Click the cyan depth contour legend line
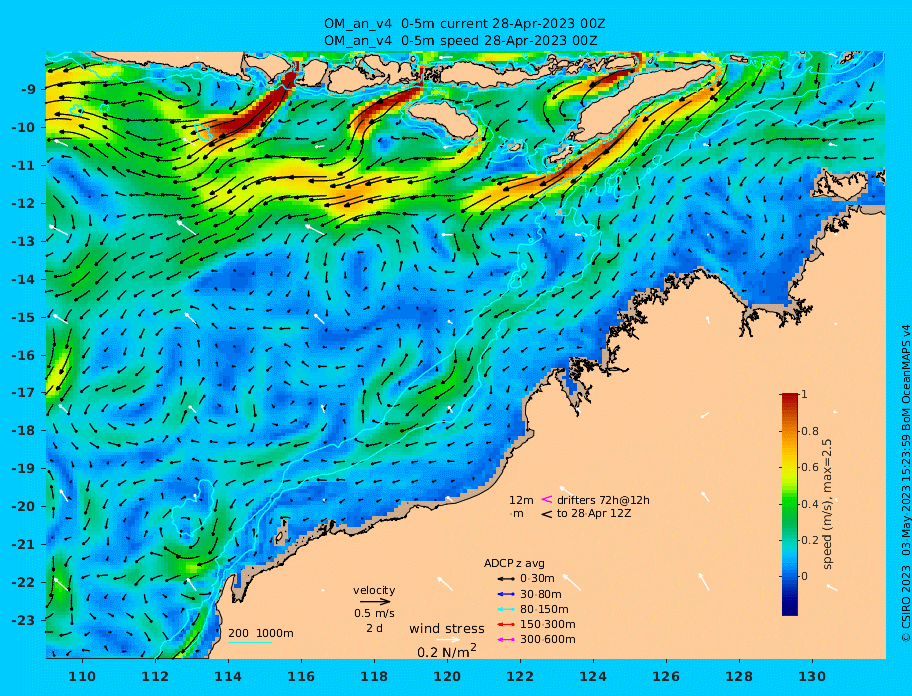Screen dimensions: 912x696 click(250, 643)
